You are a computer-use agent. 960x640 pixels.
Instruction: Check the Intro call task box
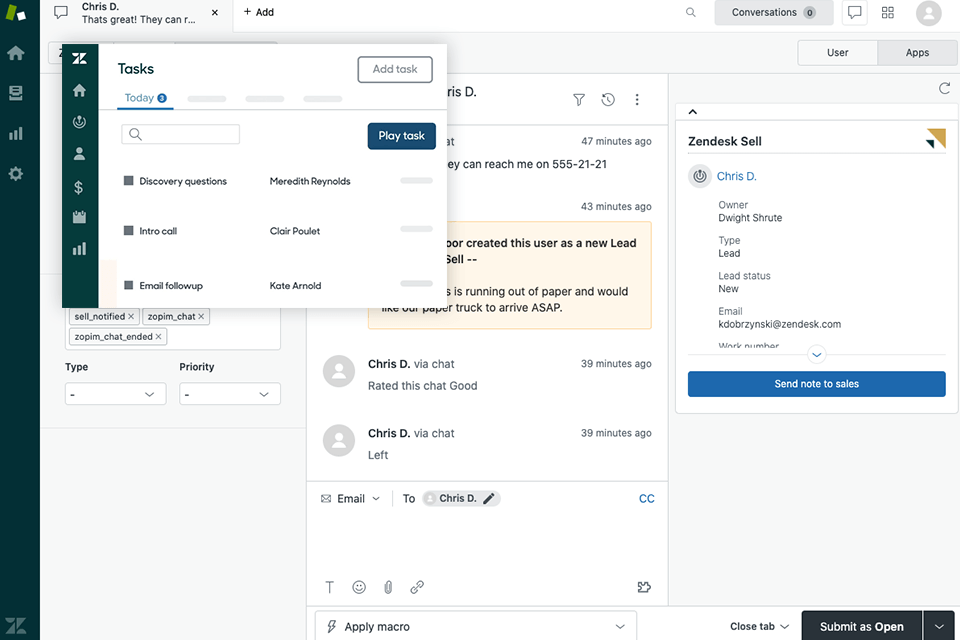(x=129, y=230)
